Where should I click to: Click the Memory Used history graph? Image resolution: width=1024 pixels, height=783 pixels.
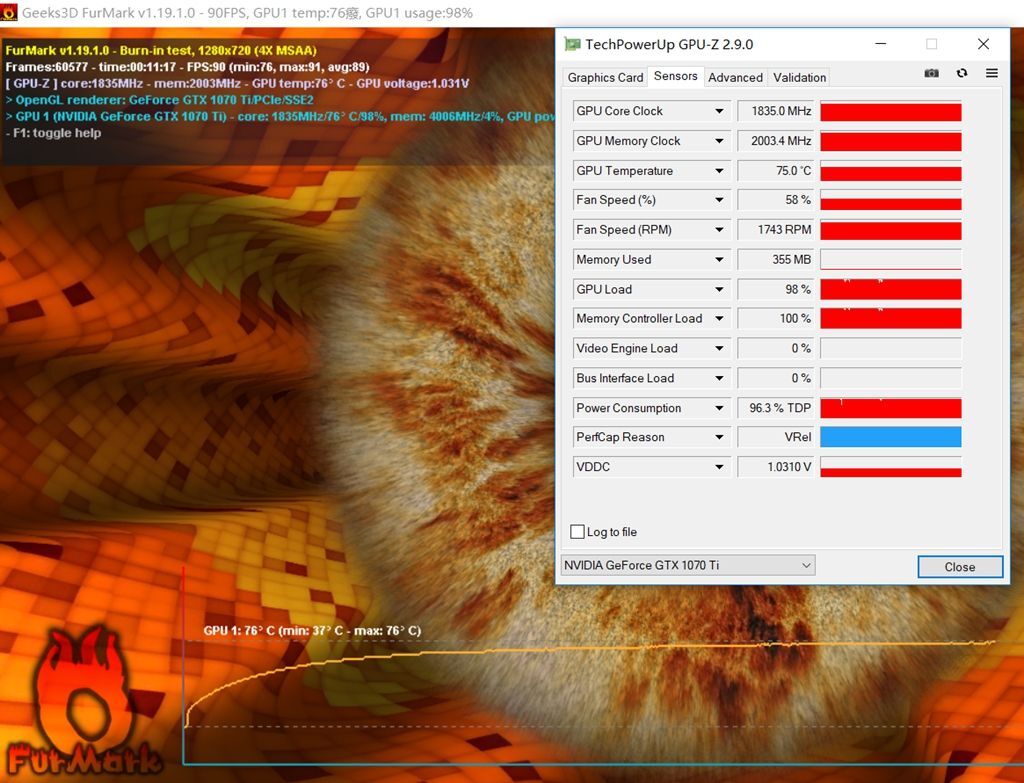891,260
